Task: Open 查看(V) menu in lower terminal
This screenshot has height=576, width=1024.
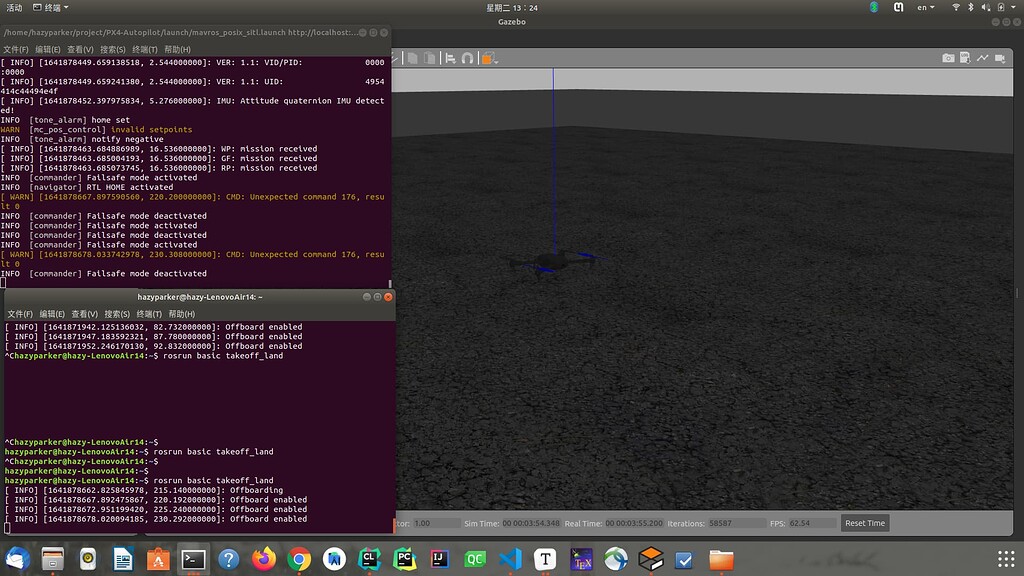Action: click(84, 314)
